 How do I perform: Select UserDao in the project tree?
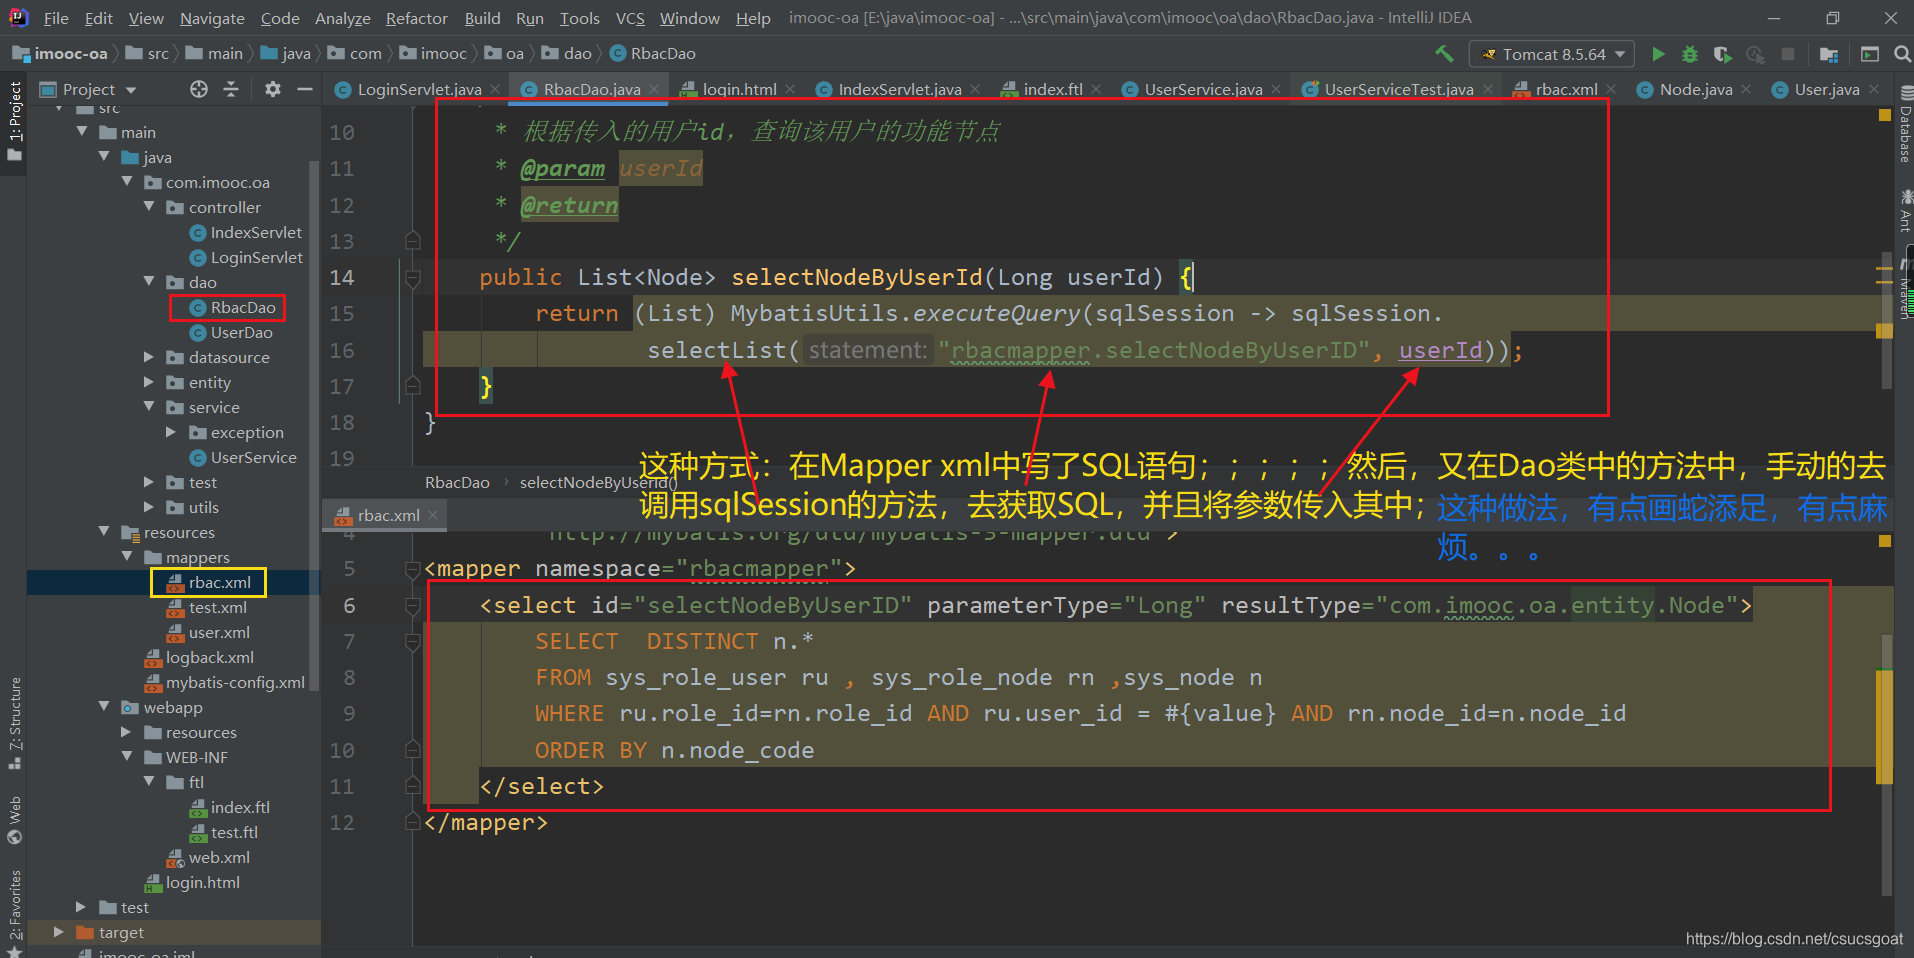[241, 332]
